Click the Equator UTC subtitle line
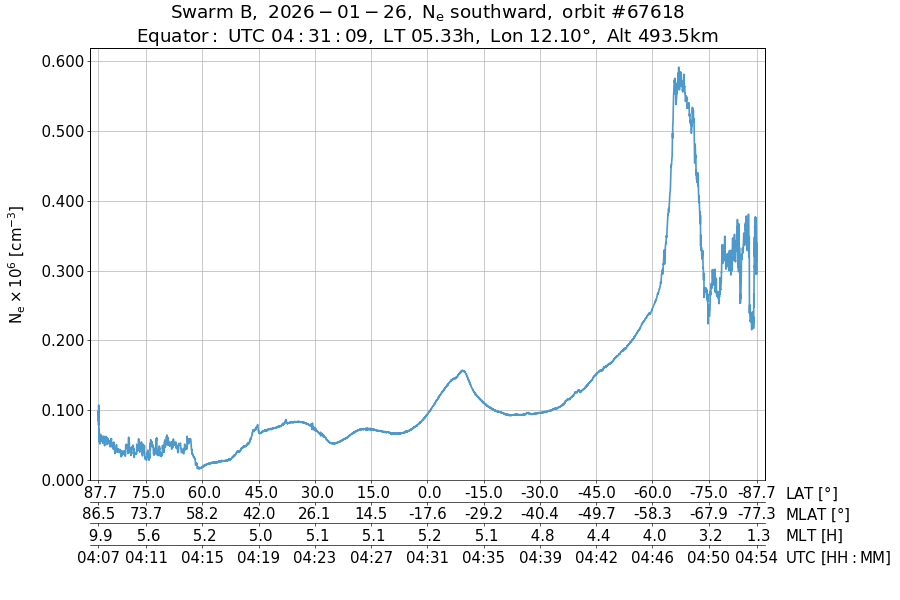 tap(427, 36)
